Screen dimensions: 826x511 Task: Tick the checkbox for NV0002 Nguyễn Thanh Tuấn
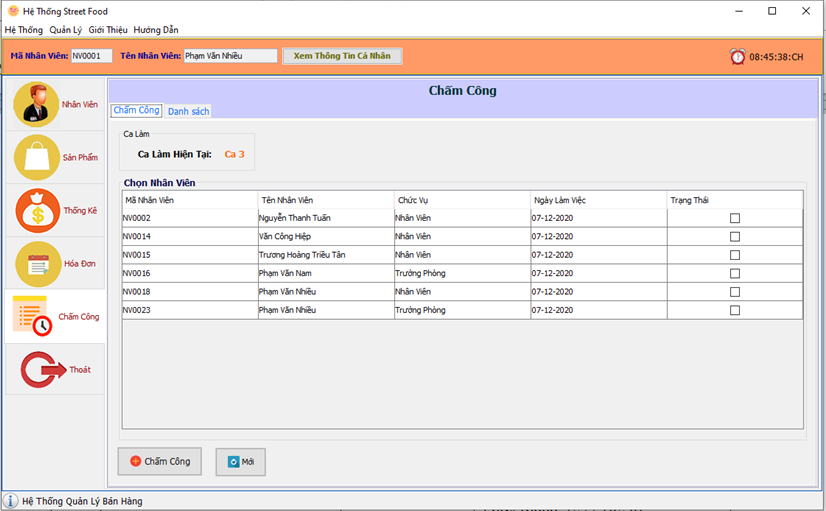point(735,218)
